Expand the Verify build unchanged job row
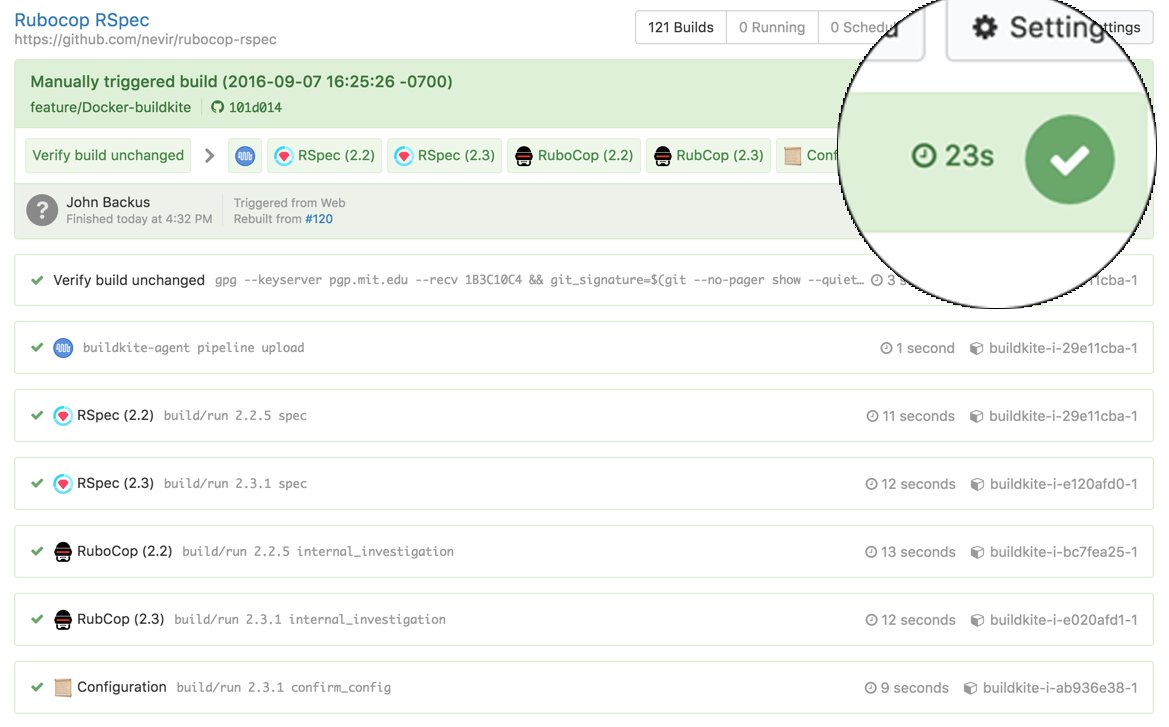The width and height of the screenshot is (1169, 727). [584, 280]
